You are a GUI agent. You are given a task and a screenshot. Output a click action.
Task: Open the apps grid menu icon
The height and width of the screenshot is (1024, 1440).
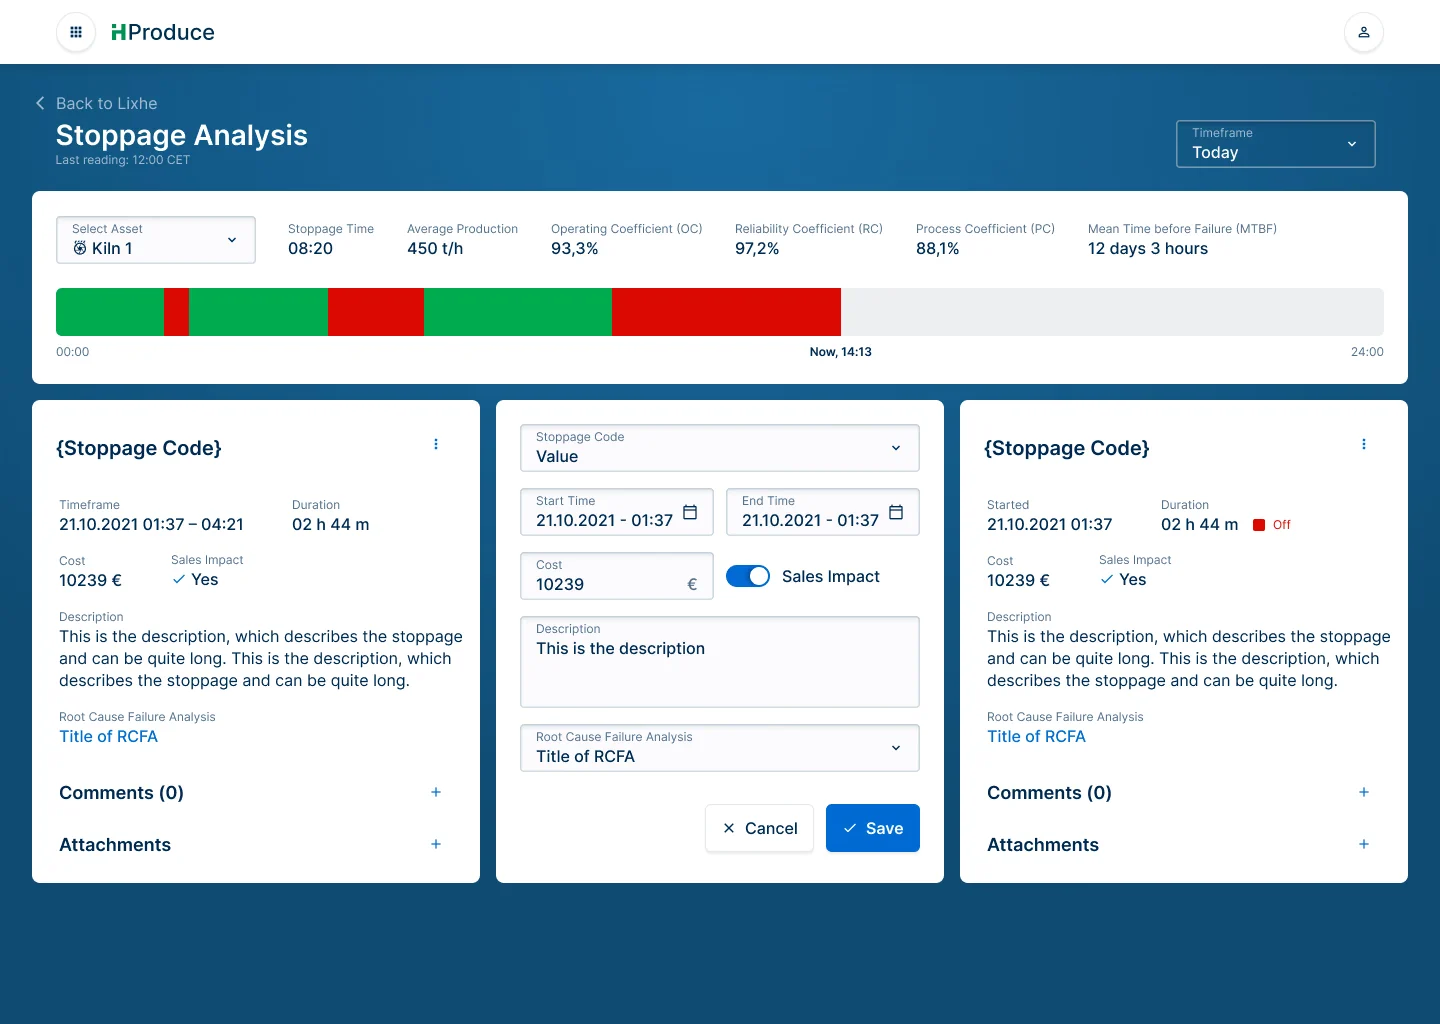76,32
